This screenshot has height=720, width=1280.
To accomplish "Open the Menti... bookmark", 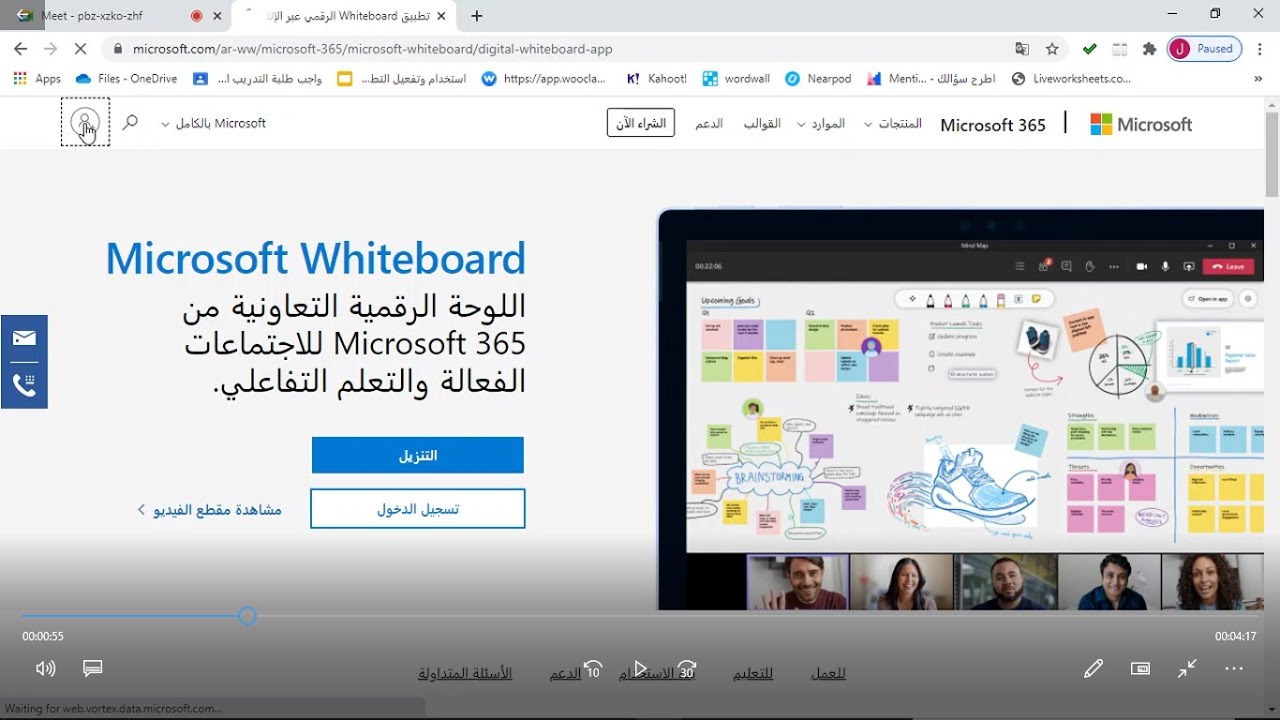I will pos(931,78).
